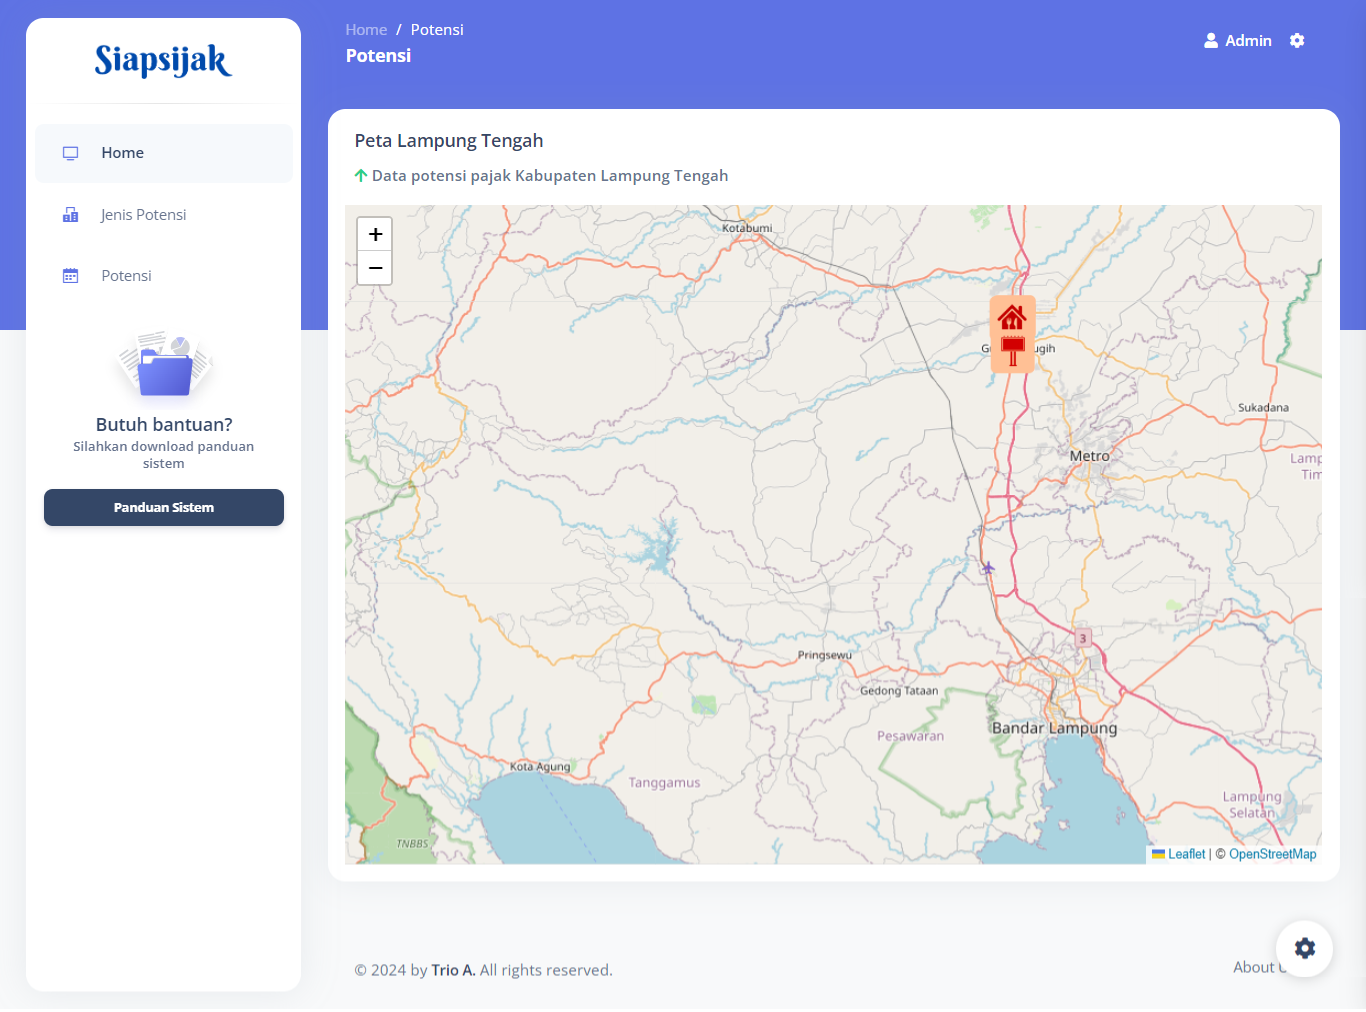Click the Home breadcrumb link
Screen dimensions: 1366x1012
pos(366,30)
